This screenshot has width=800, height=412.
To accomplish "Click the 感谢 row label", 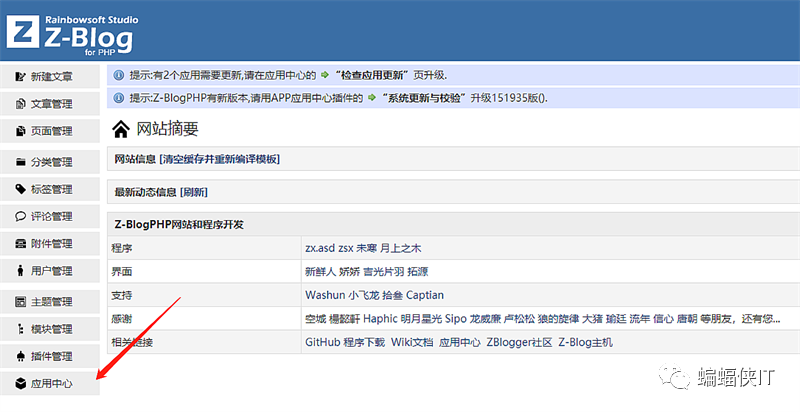I will [122, 319].
